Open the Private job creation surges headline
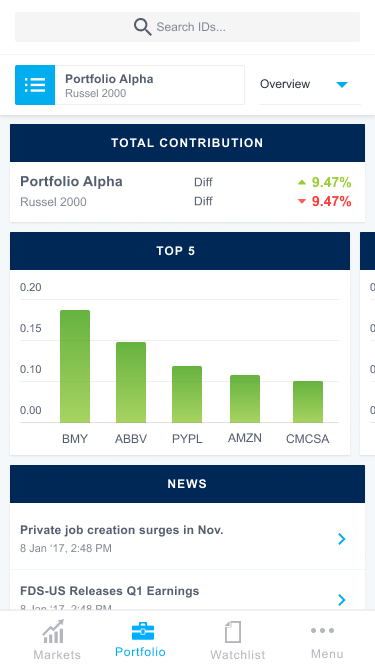 122,530
